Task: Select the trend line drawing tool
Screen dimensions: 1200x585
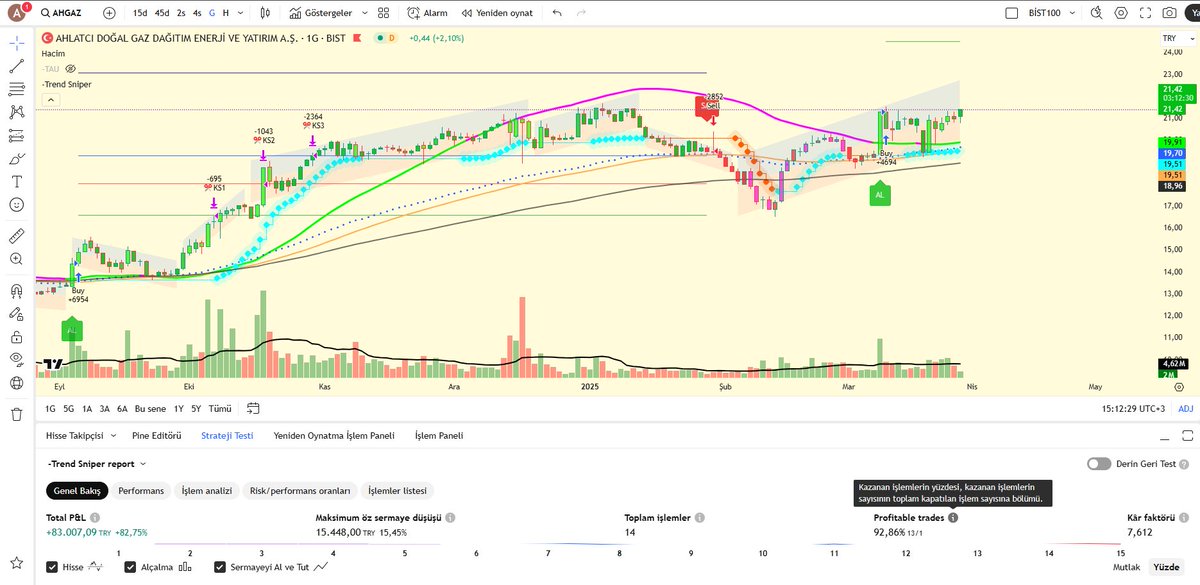Action: pos(16,66)
